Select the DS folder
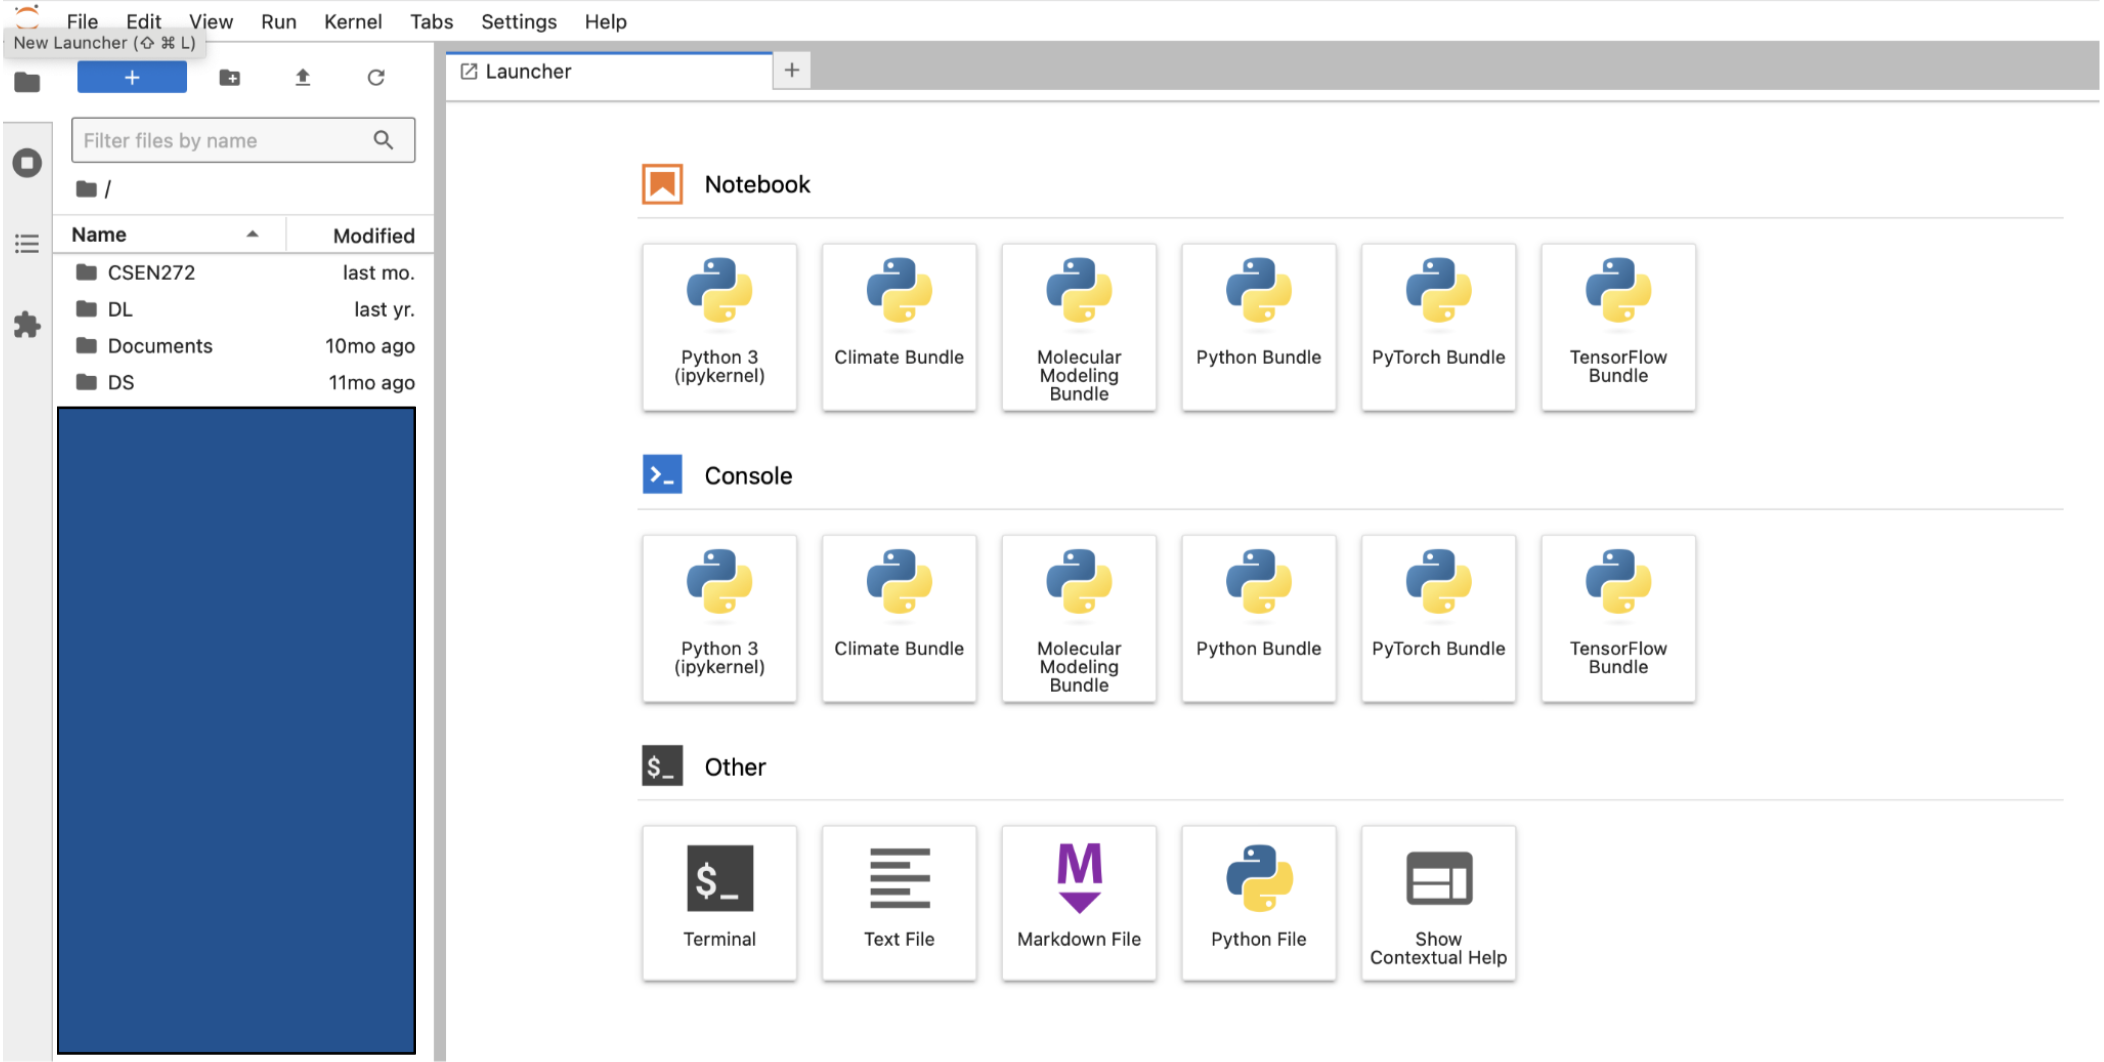Screen dimensions: 2104x1062 coord(244,382)
